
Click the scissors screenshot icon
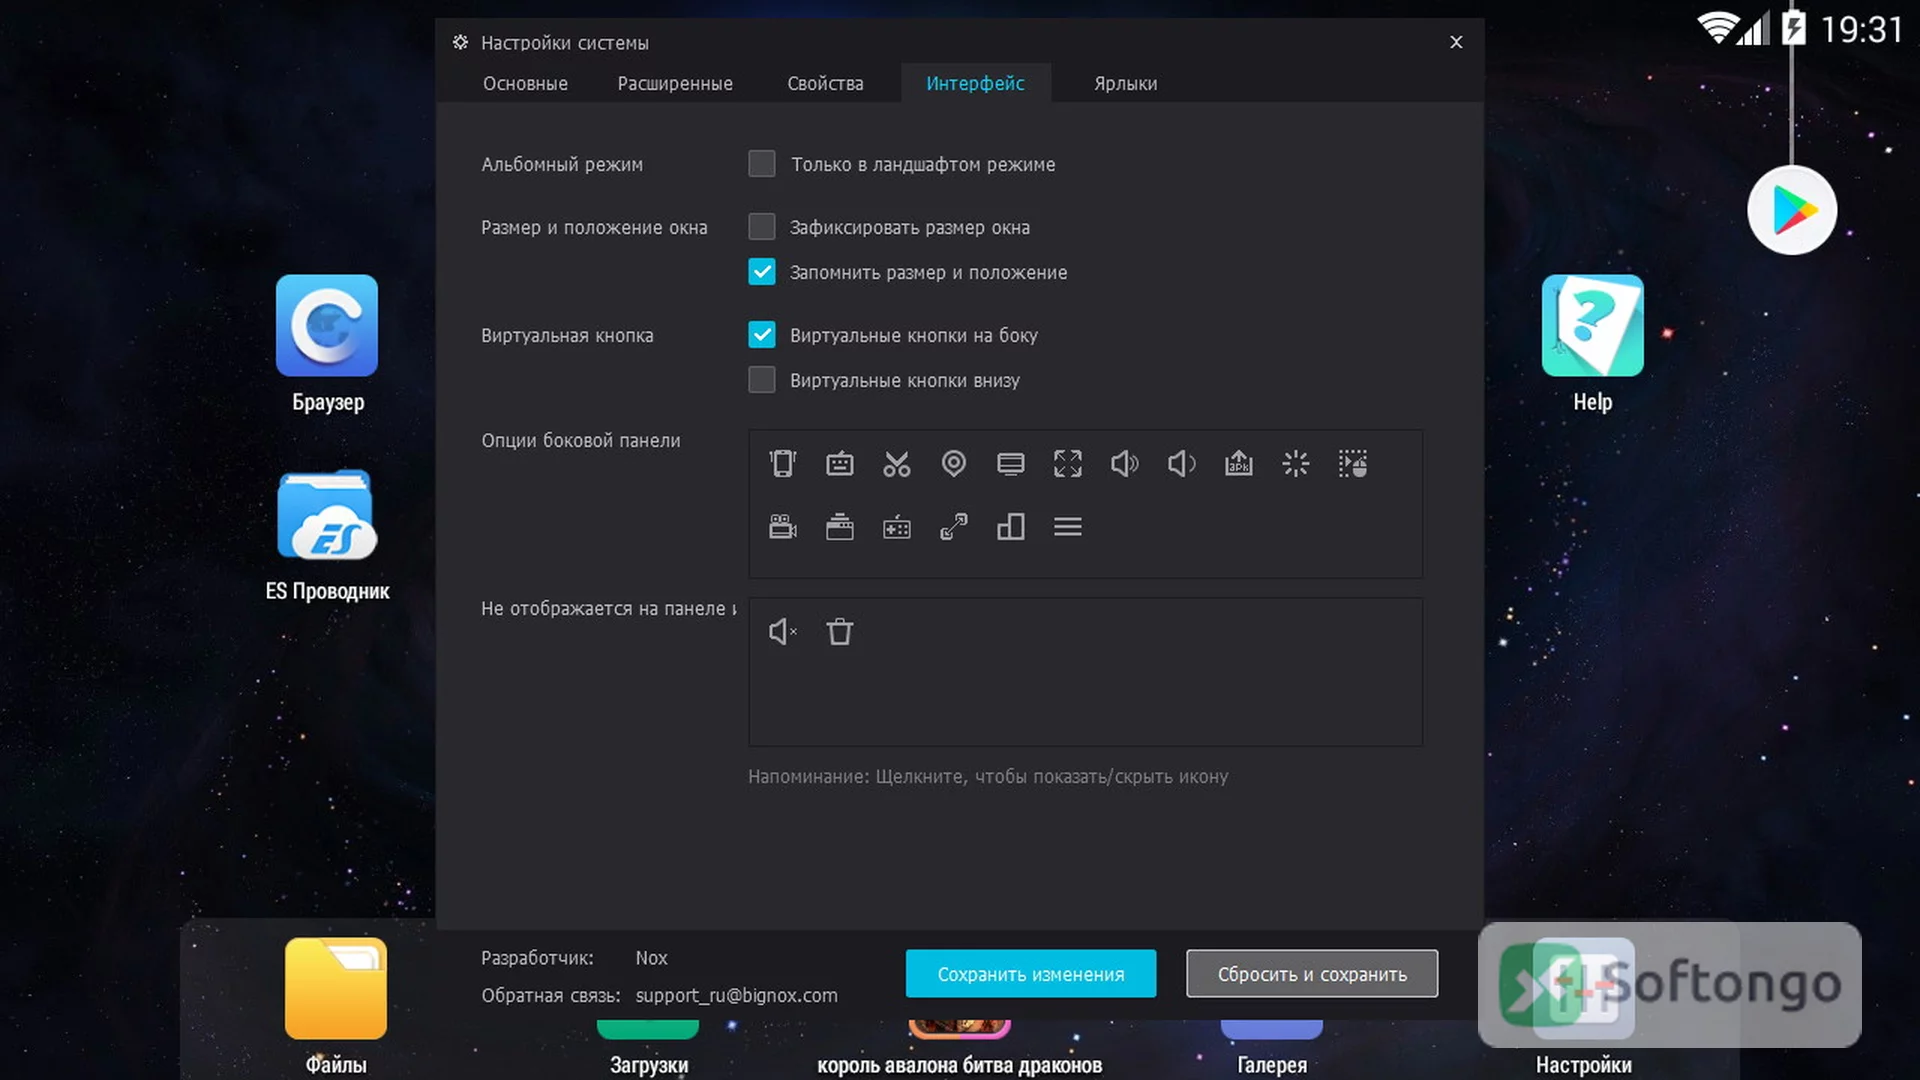[897, 464]
